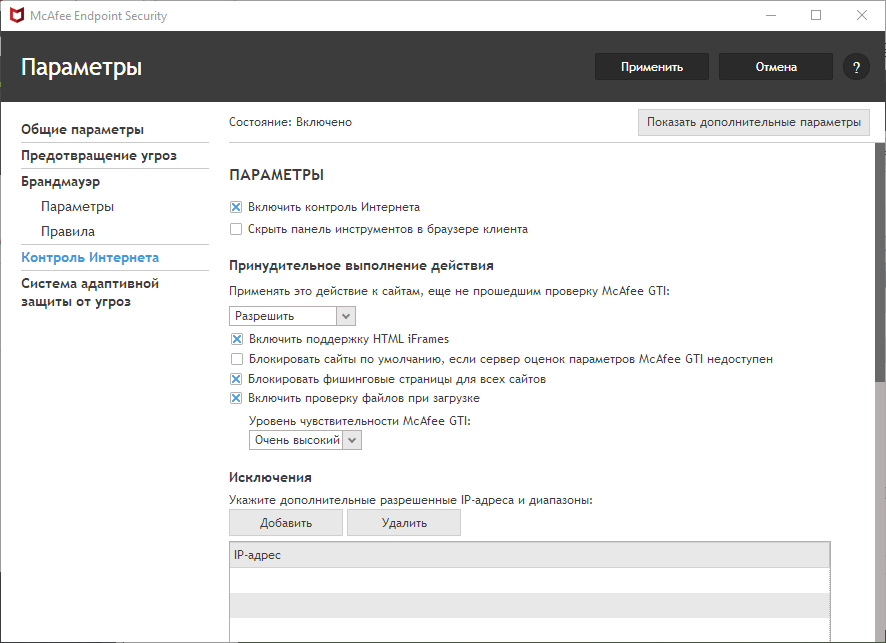The image size is (886, 643).
Task: Open help with the question mark icon
Action: click(x=856, y=67)
